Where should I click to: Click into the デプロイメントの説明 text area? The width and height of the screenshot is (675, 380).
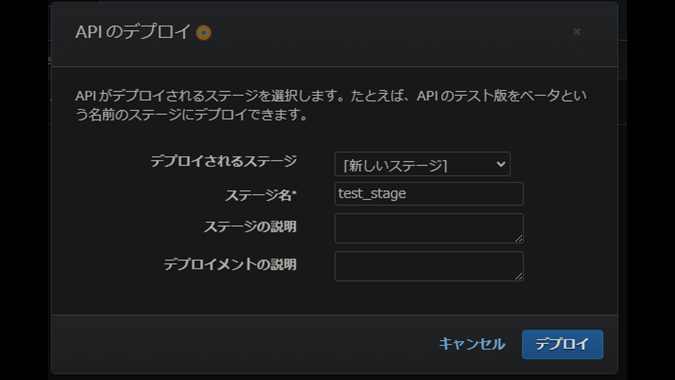[429, 266]
